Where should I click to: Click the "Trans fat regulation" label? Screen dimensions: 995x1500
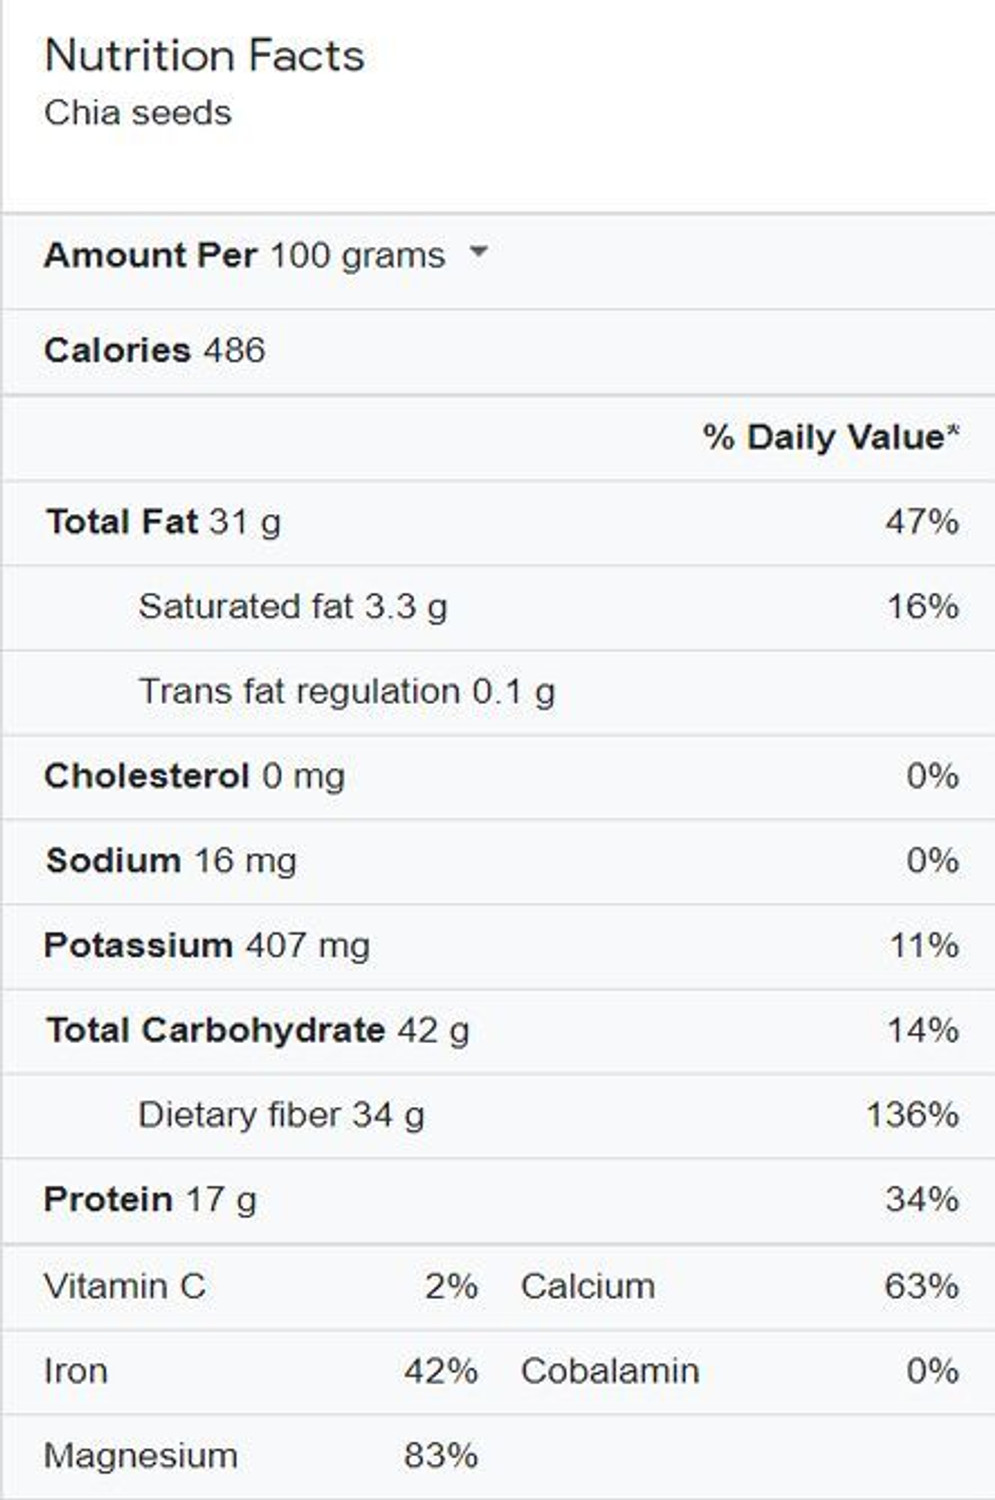coord(299,691)
